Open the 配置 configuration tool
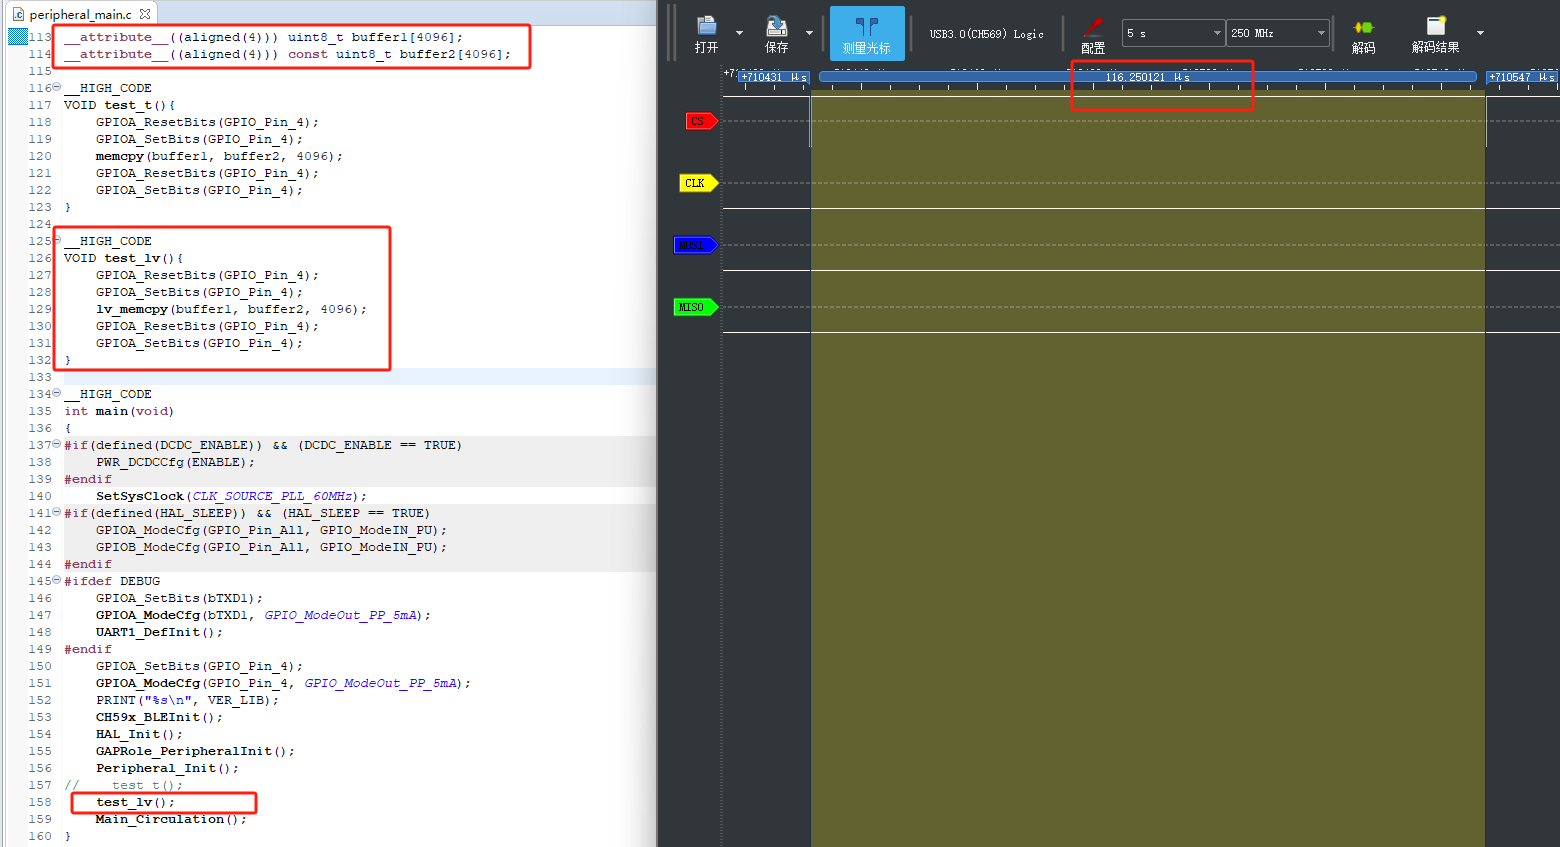The image size is (1560, 847). pos(1093,34)
